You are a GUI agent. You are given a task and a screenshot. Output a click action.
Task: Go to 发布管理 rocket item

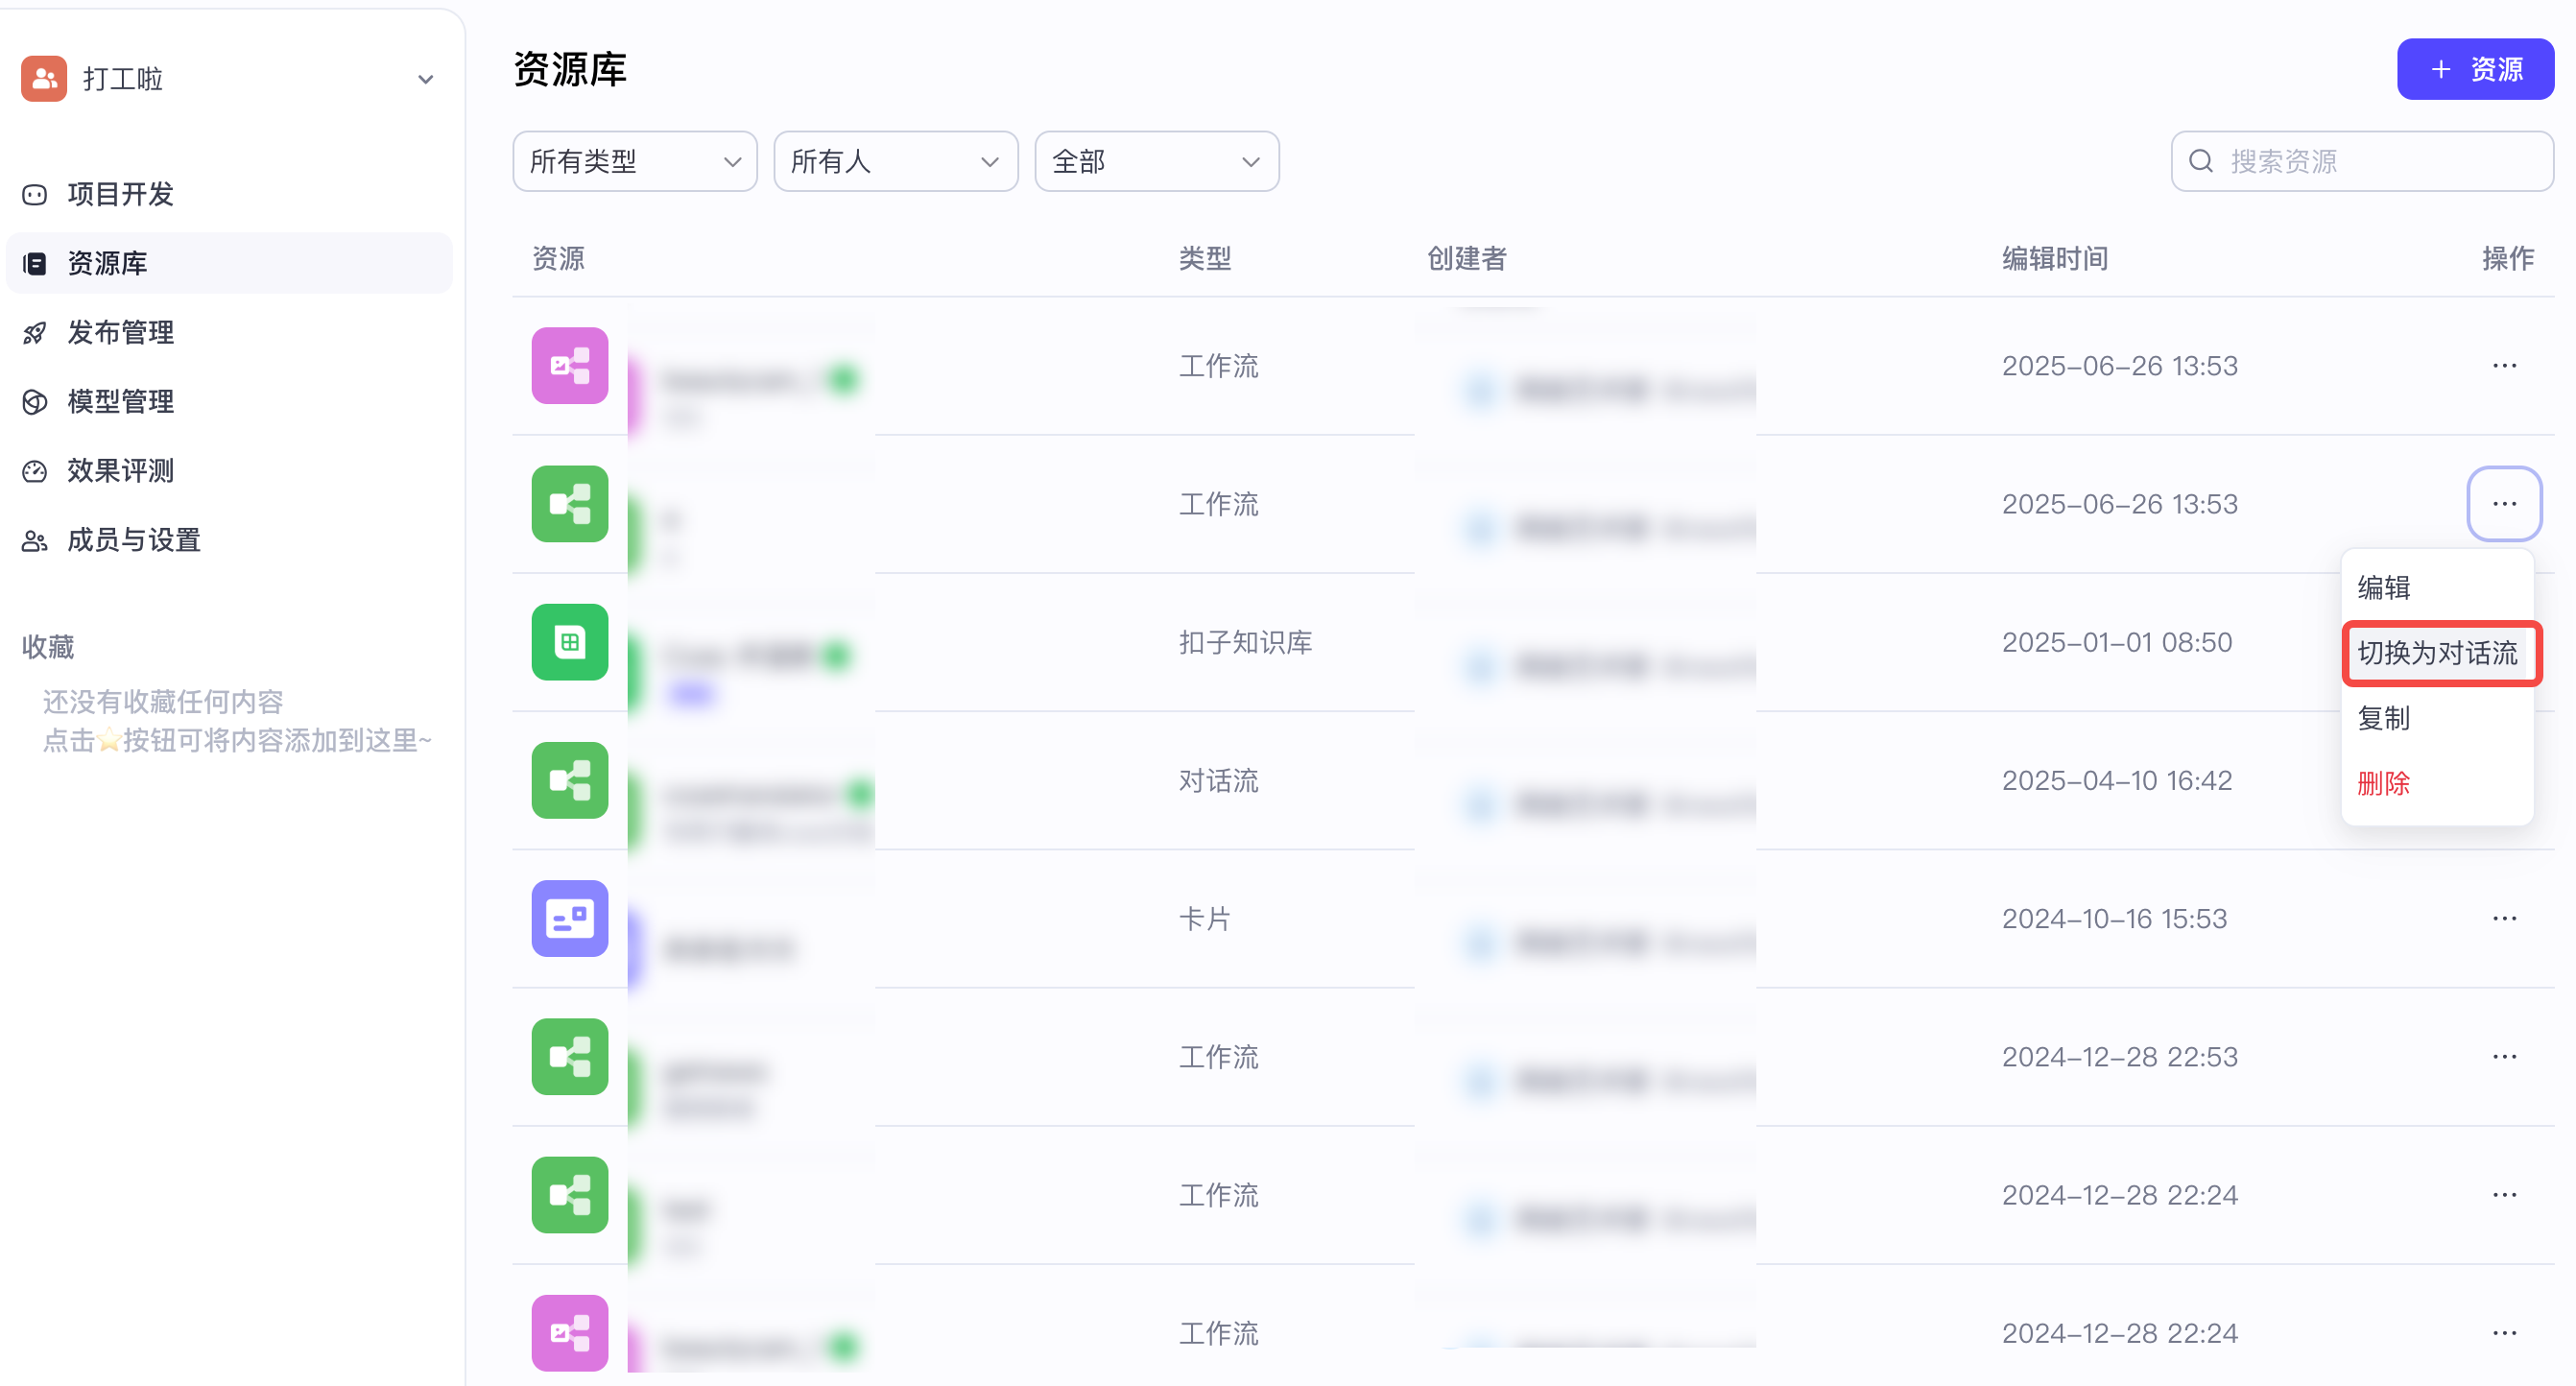[x=120, y=332]
